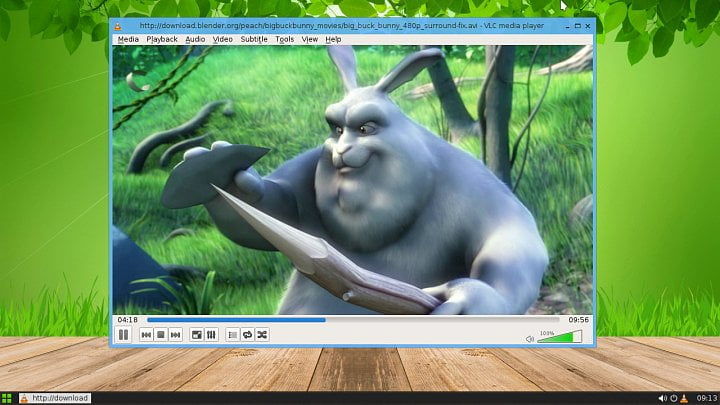Toggle the total time 09:56 display
720x405 pixels.
pyautogui.click(x=579, y=320)
